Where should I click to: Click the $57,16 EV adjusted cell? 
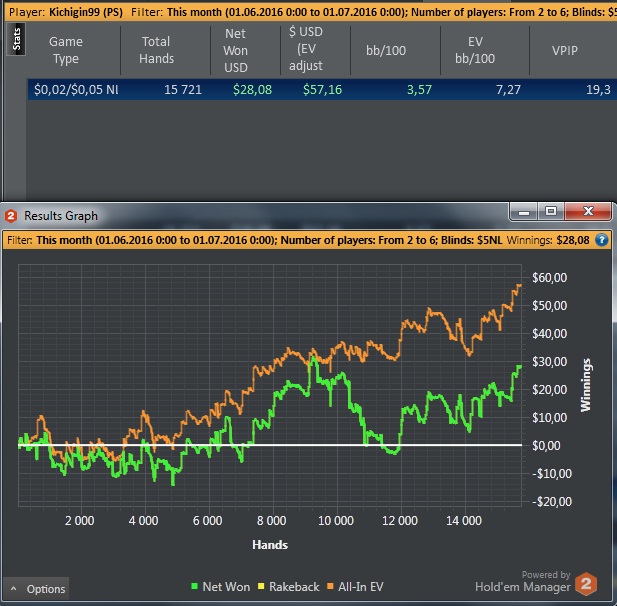pyautogui.click(x=322, y=90)
